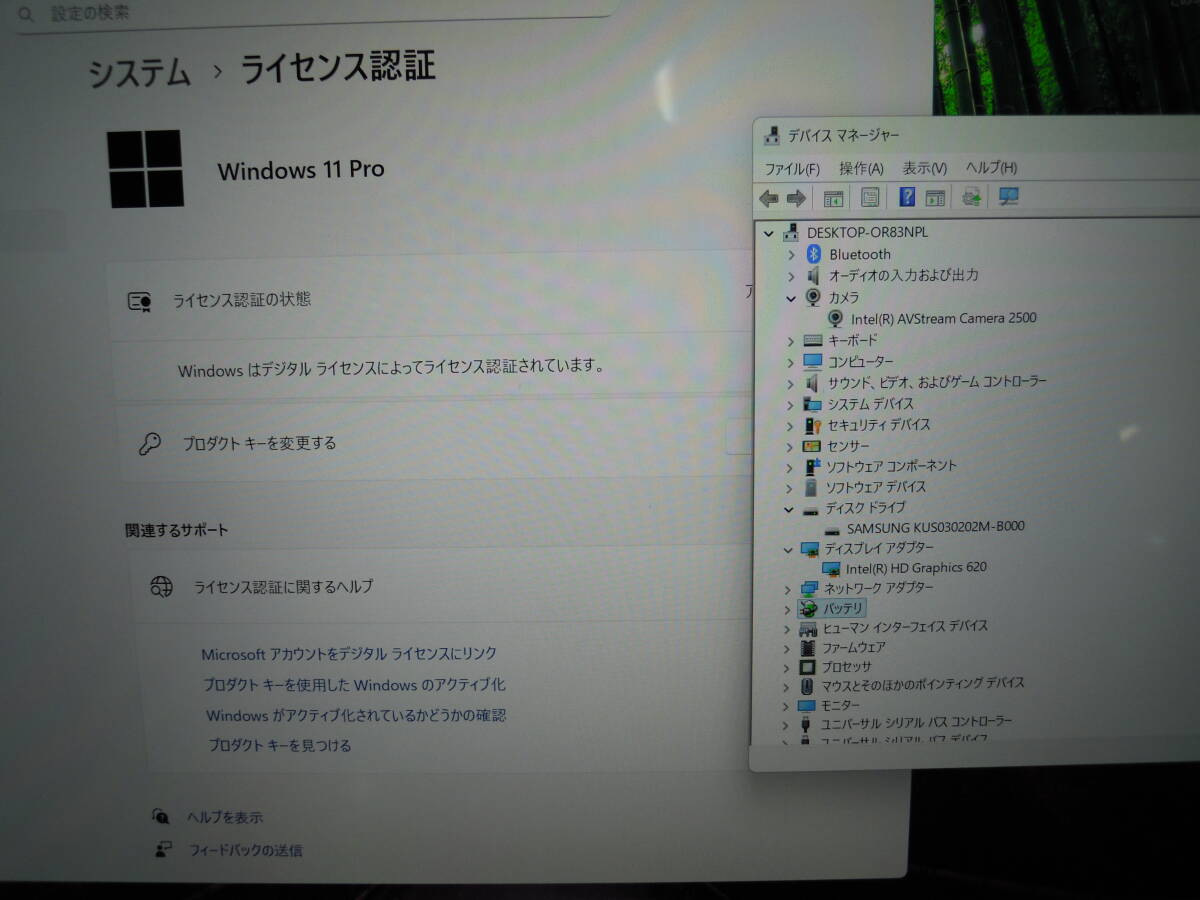Click the blue Help question mark icon
This screenshot has height=900, width=1200.
(x=907, y=197)
